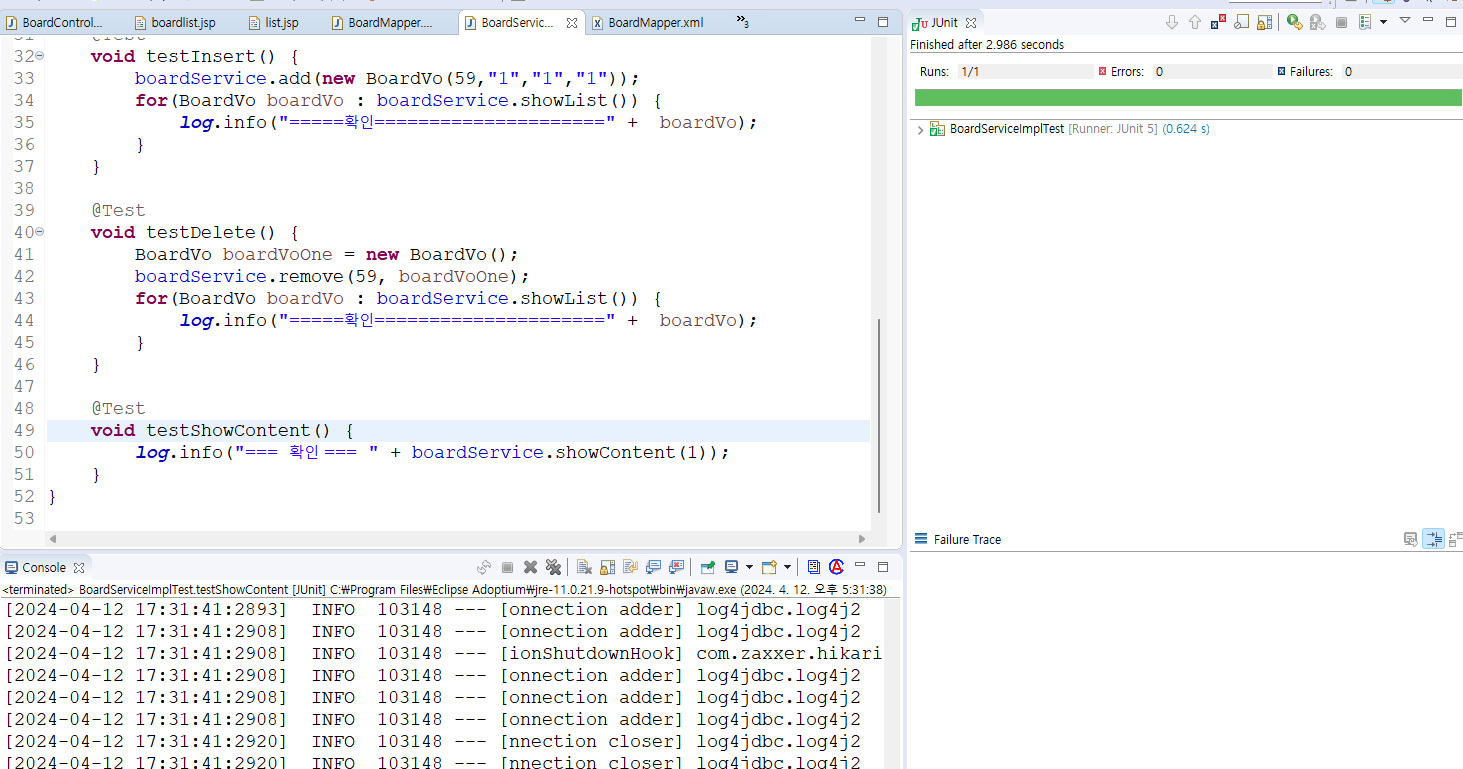Show failures only in JUnit view
Viewport: 1463px width, 769px height.
pyautogui.click(x=1219, y=21)
